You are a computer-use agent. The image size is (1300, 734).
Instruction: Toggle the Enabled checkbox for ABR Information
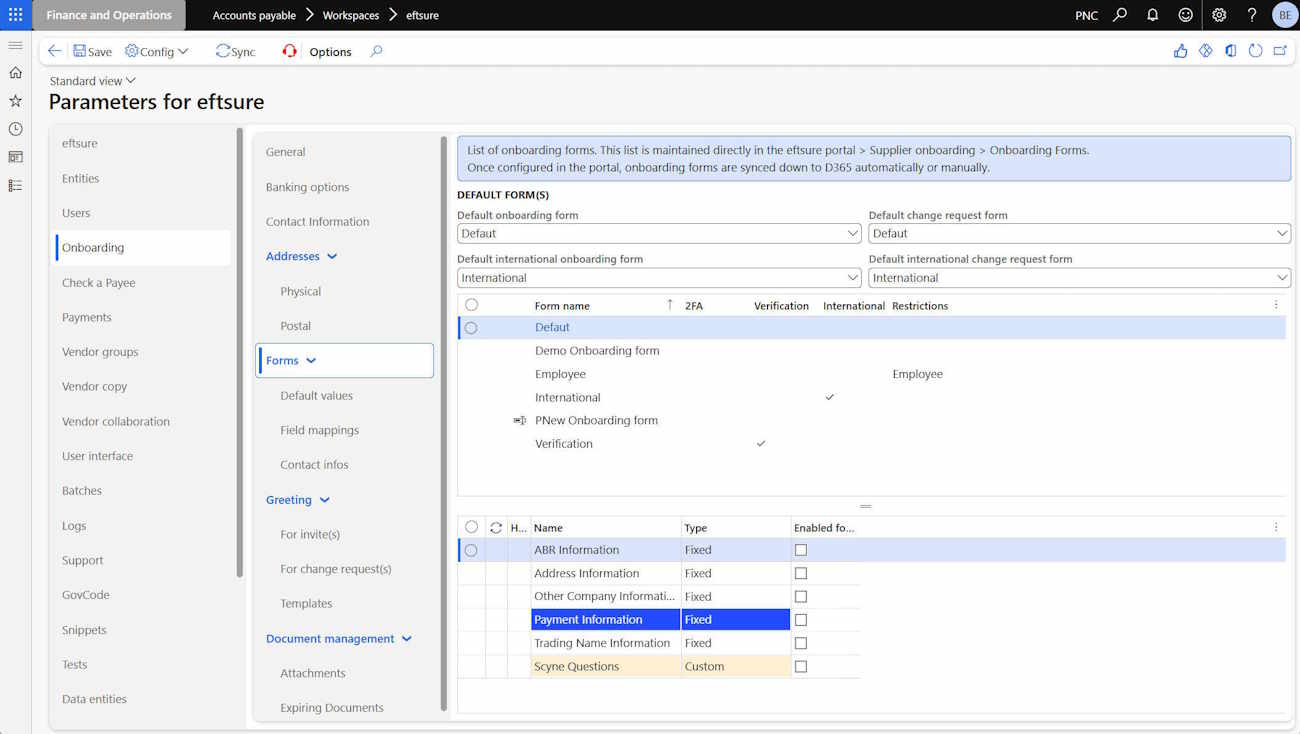(801, 550)
